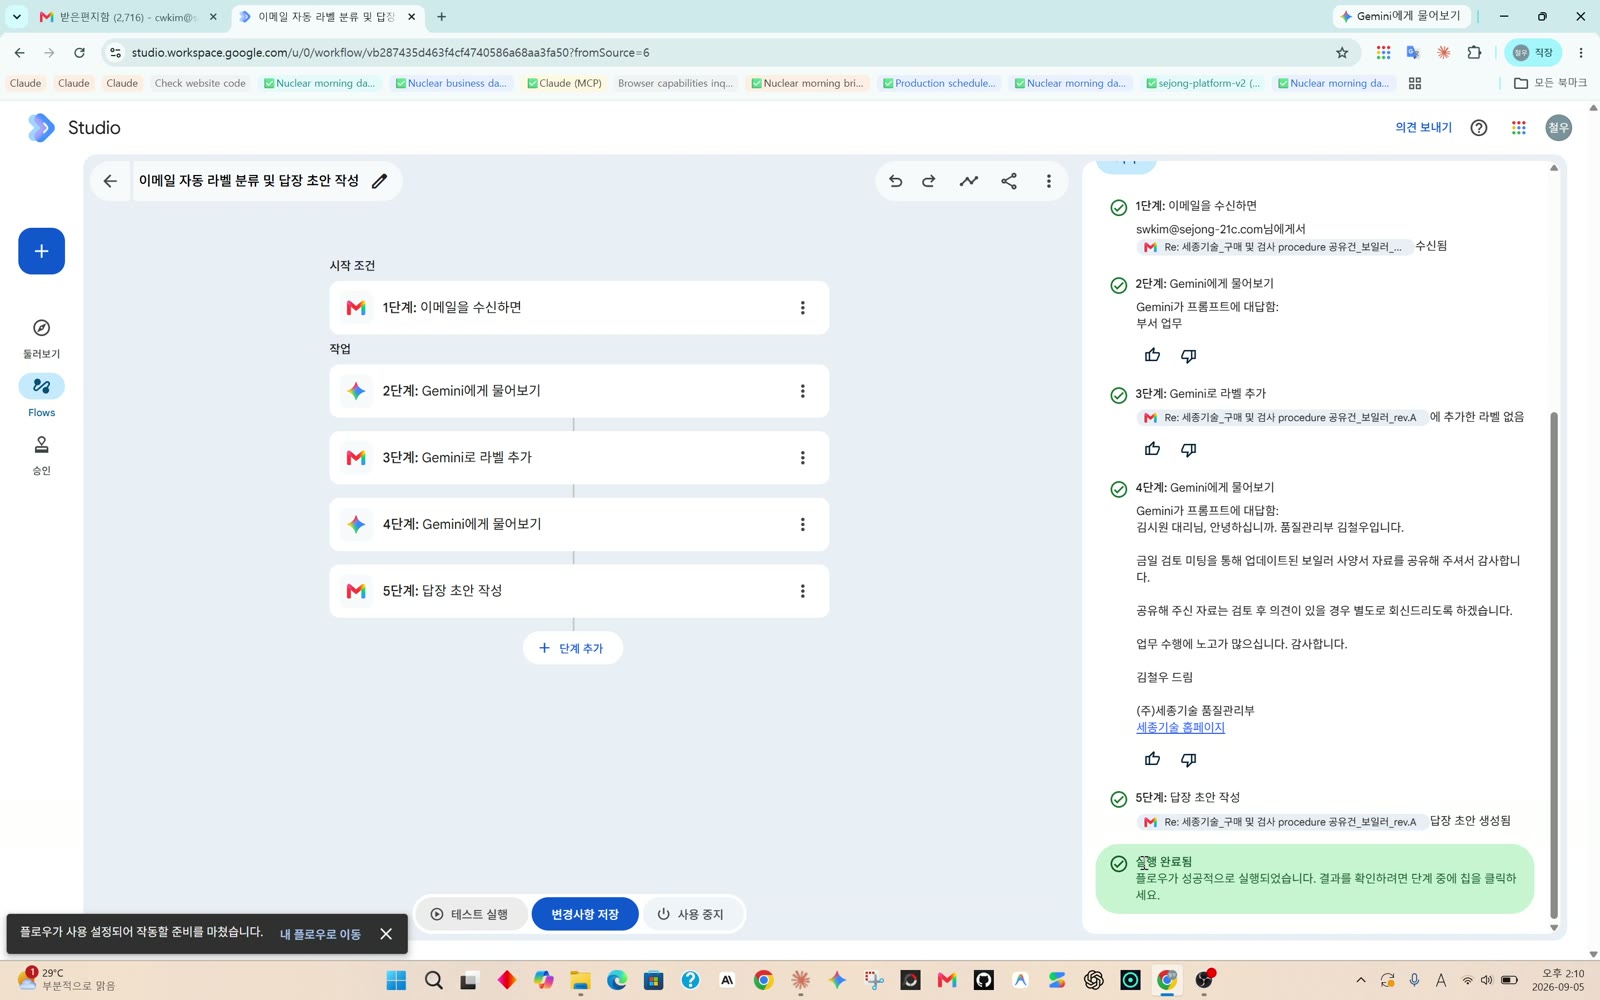This screenshot has height=1000, width=1600.
Task: Give thumbs up to the 2단계 result
Action: (1152, 355)
